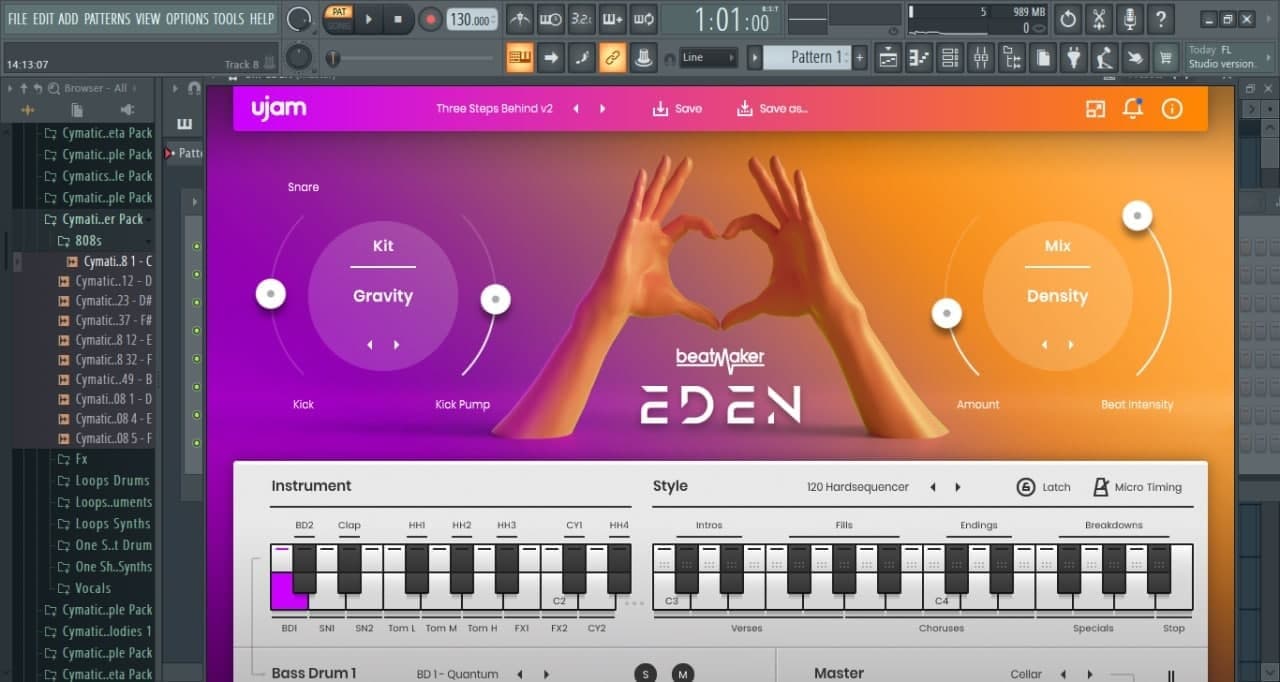Collapse the Cymati..er Pack folder

[94, 219]
